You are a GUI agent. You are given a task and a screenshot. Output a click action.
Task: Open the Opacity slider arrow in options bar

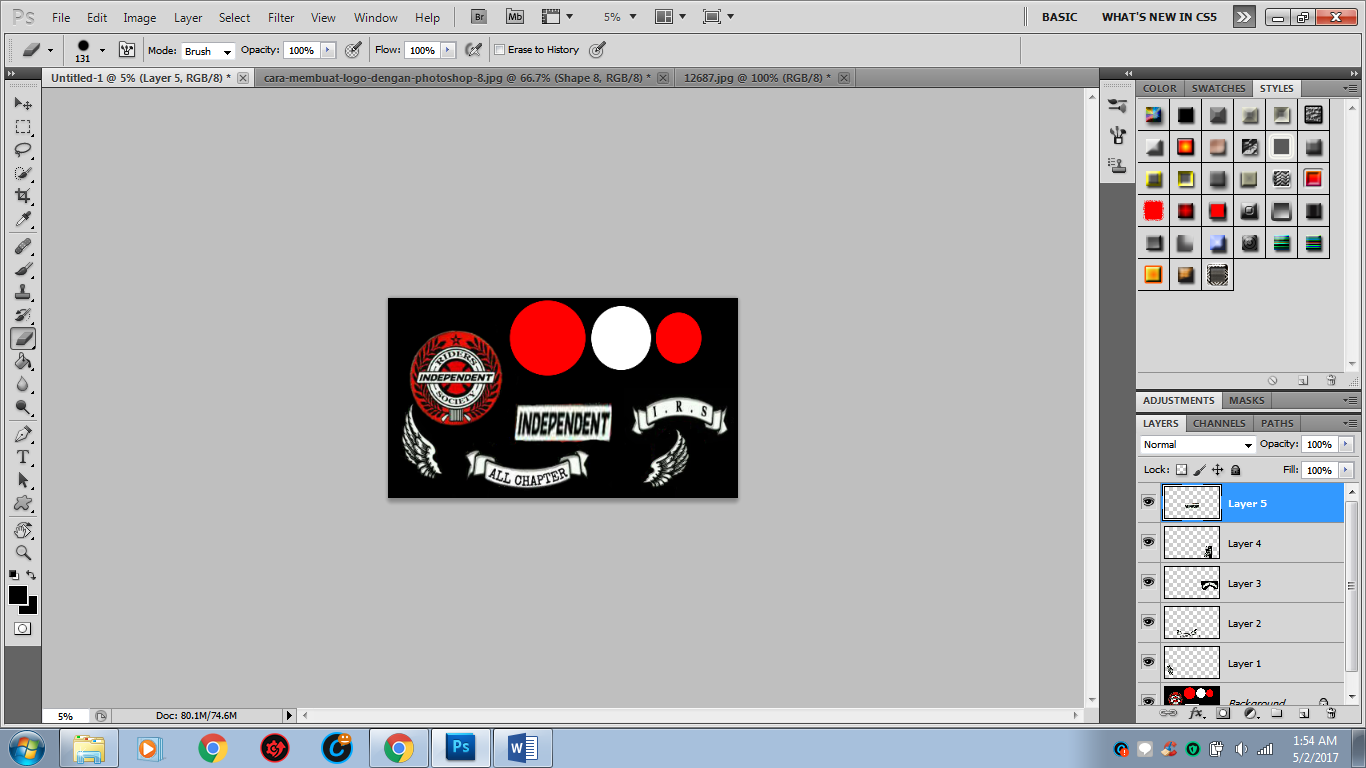[328, 50]
